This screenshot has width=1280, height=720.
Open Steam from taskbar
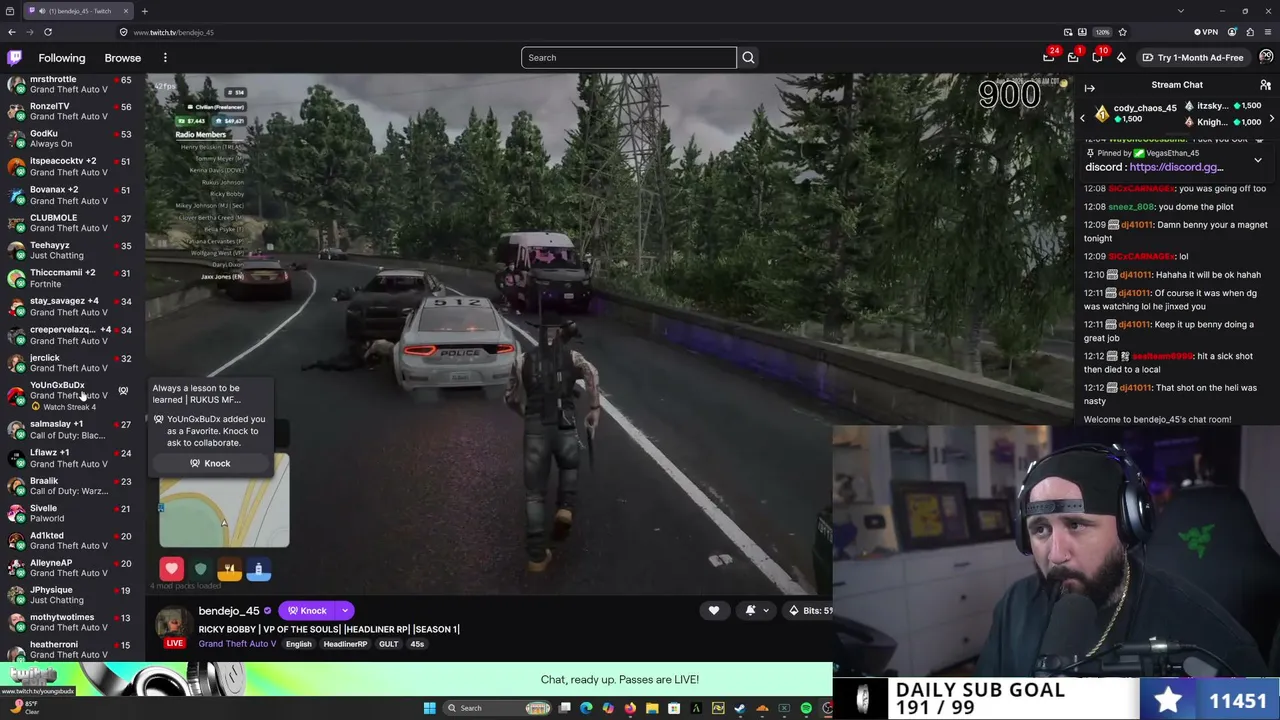pos(740,708)
